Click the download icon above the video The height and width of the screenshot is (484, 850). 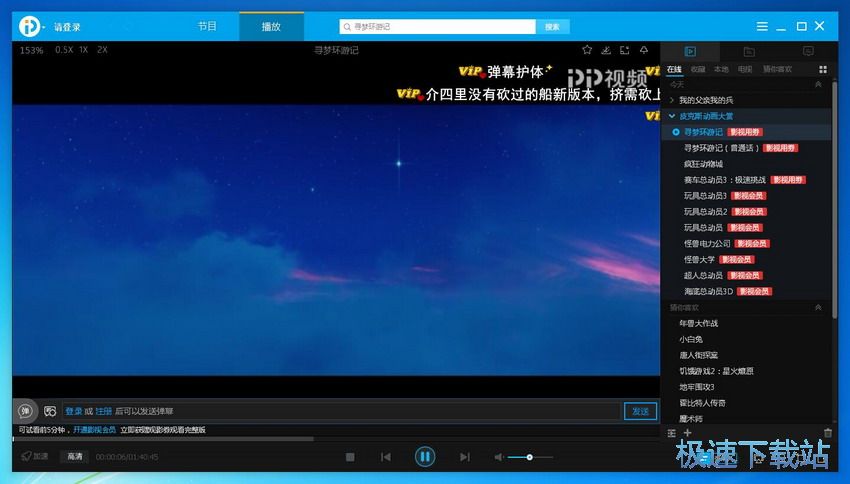[606, 50]
